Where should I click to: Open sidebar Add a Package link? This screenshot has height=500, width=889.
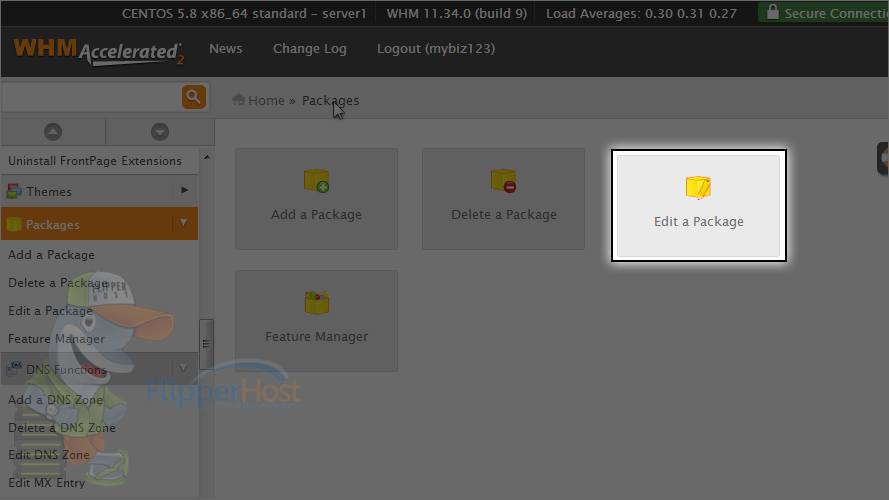[x=51, y=255]
